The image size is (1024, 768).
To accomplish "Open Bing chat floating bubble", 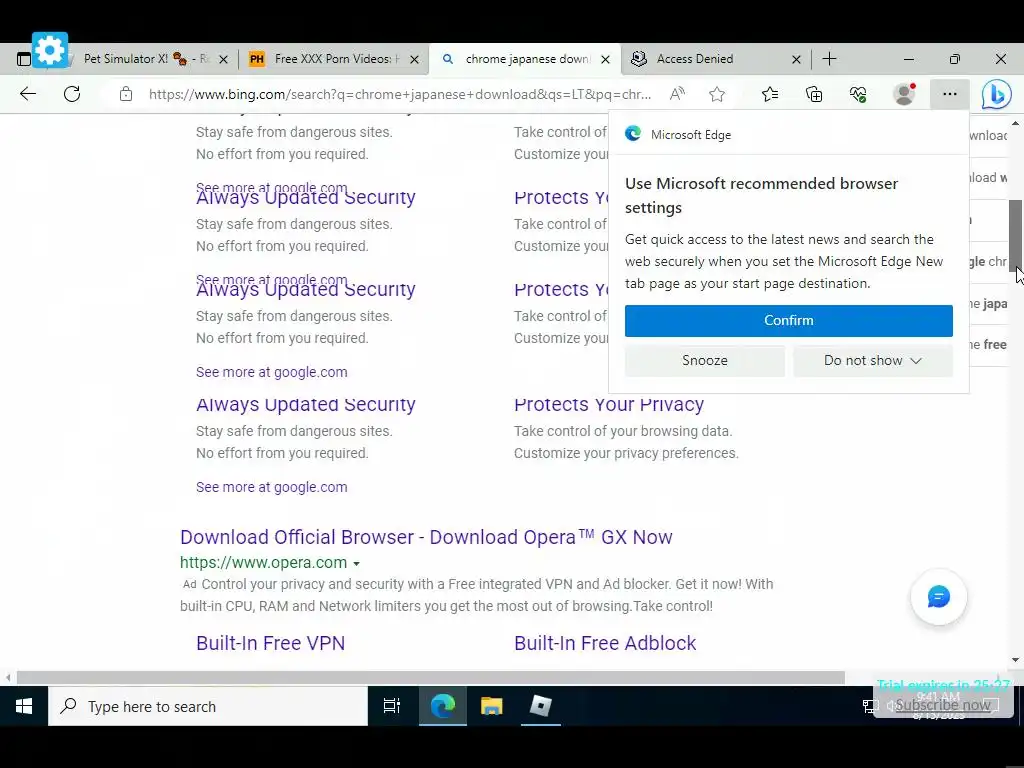I will [938, 597].
